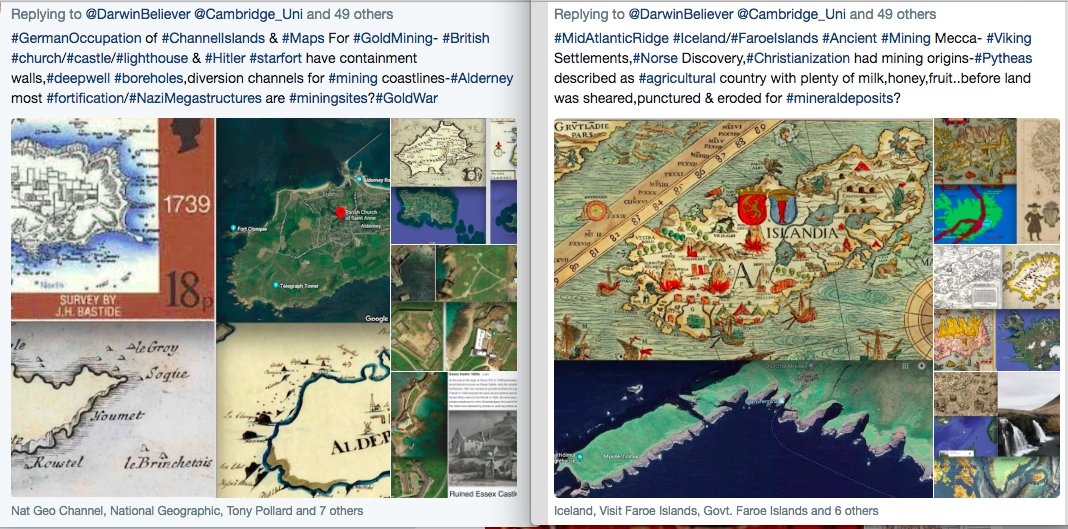1068x529 pixels.
Task: Click tagged users 'Iceland, Visit Faroe Islands' line
Action: 717,510
